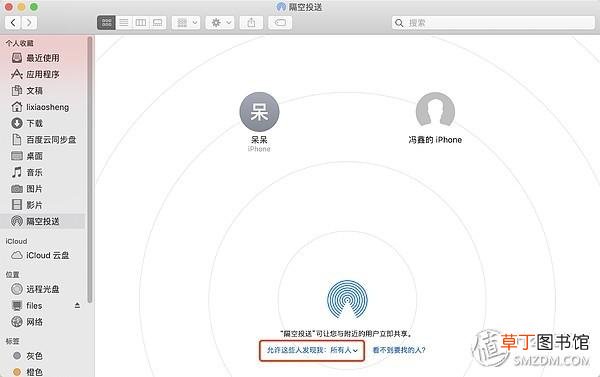Open 百度云同步盘 in the sidebar

pyautogui.click(x=42, y=140)
